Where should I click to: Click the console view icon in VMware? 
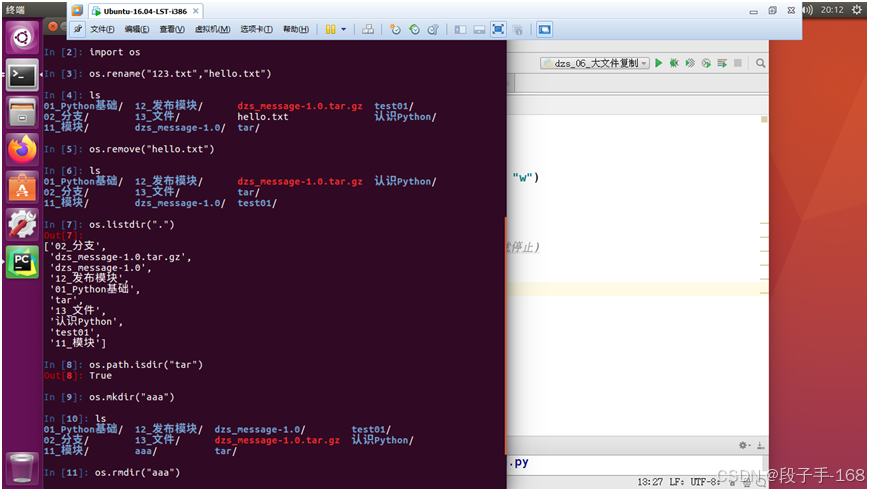point(544,29)
